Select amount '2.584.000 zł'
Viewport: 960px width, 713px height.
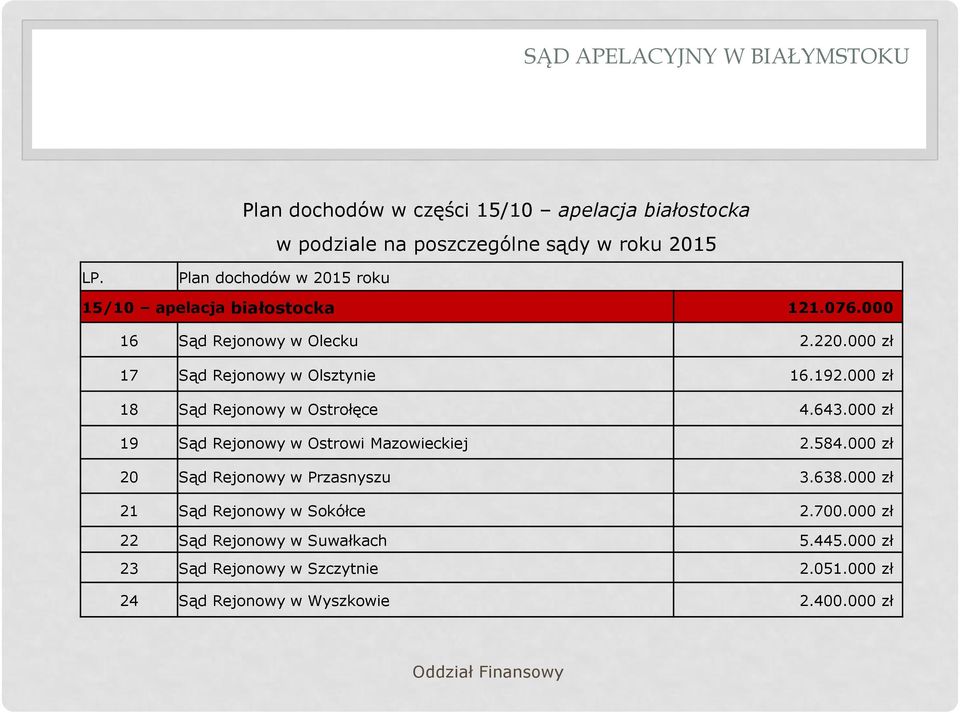846,443
